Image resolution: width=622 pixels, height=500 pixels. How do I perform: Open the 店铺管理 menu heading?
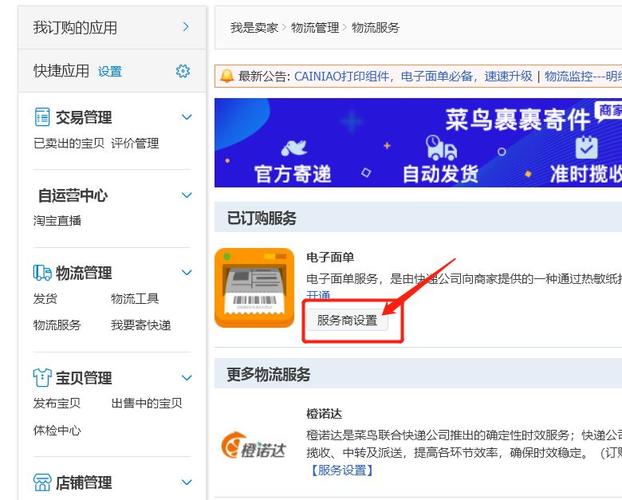click(84, 483)
